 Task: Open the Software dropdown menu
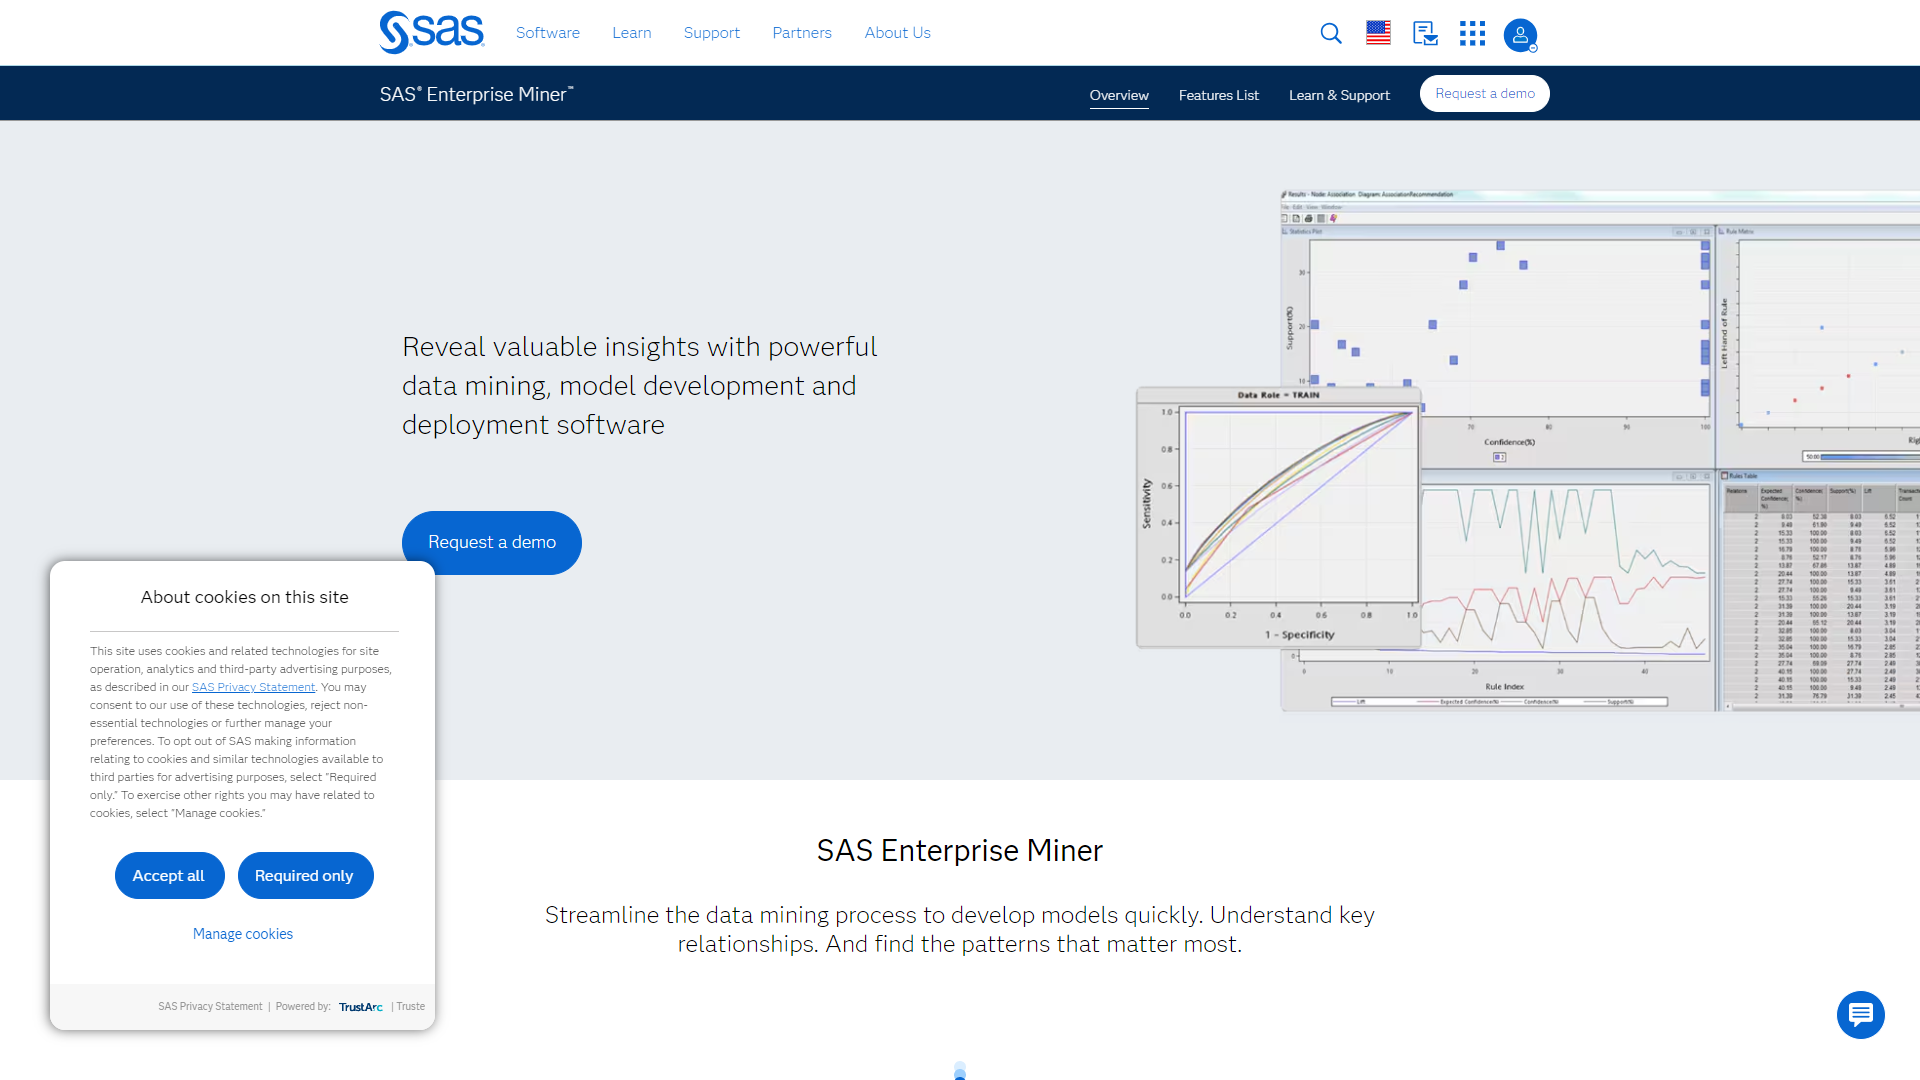[547, 32]
